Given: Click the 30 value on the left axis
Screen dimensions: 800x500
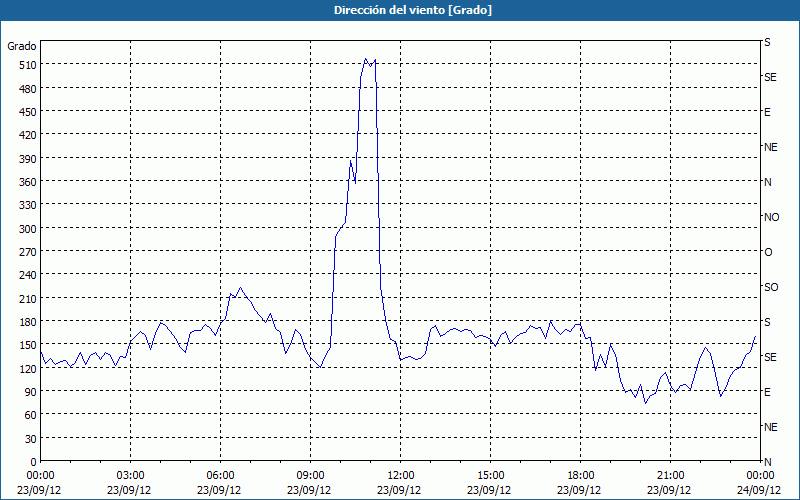Looking at the screenshot, I should [x=31, y=439].
